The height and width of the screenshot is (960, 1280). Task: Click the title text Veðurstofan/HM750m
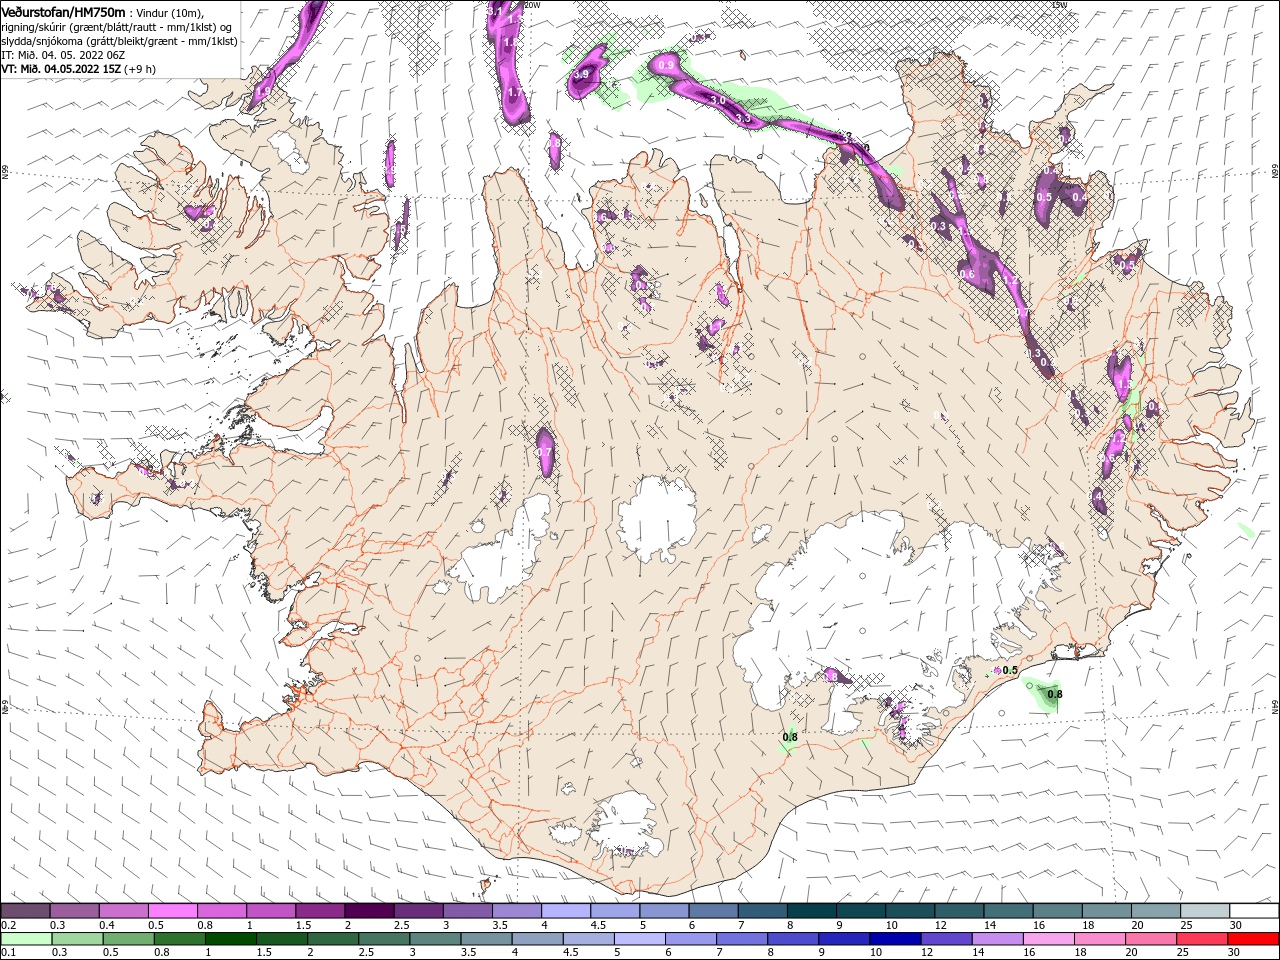point(63,11)
